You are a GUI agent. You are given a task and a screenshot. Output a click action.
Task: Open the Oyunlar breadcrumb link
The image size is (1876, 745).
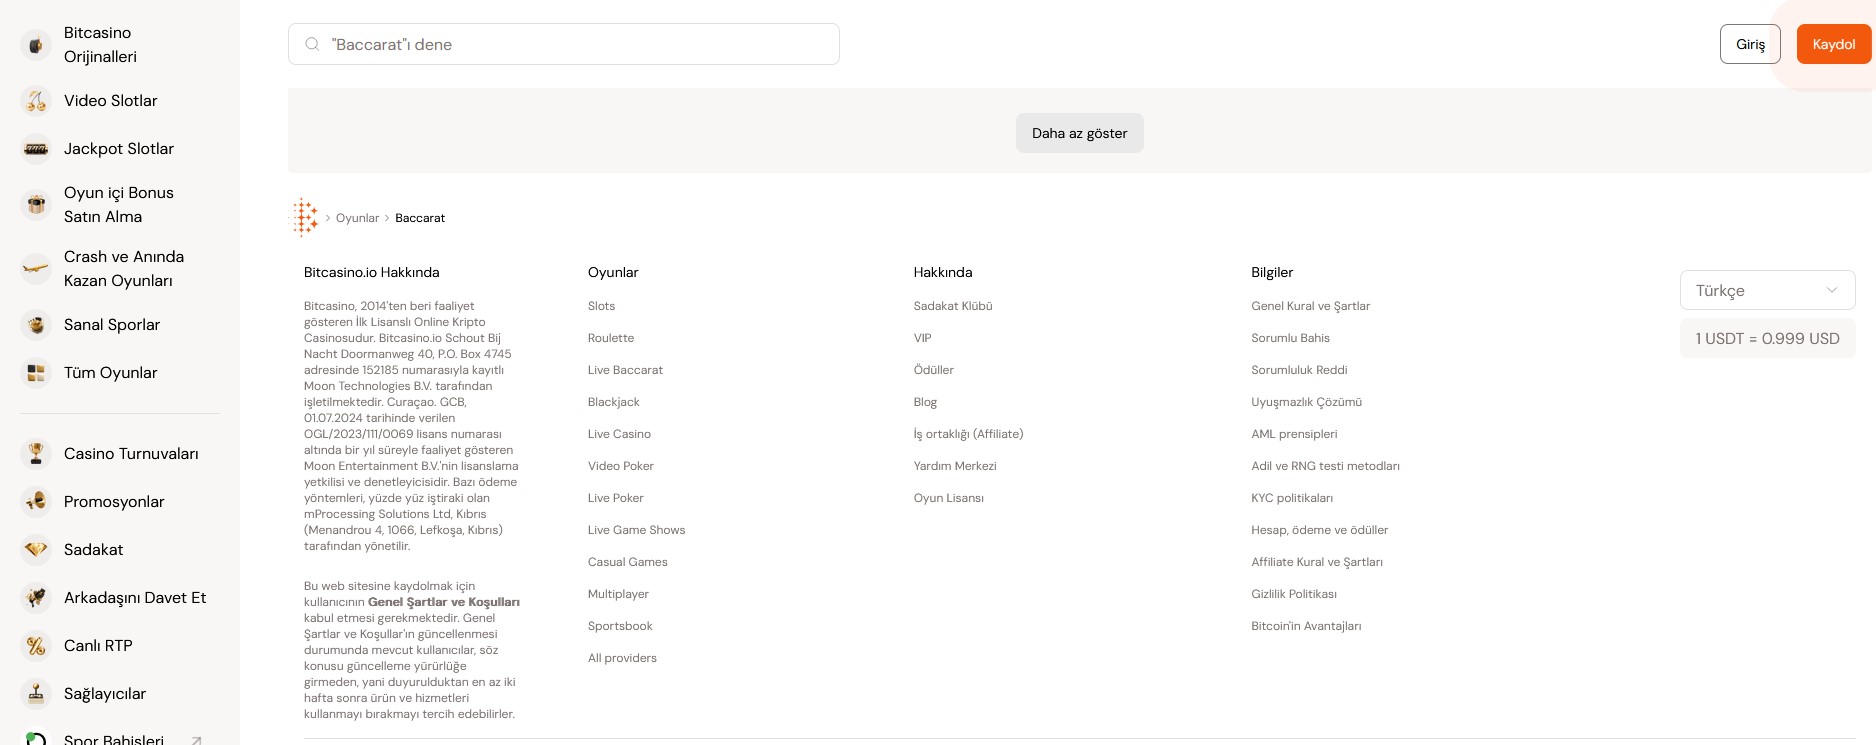click(357, 218)
